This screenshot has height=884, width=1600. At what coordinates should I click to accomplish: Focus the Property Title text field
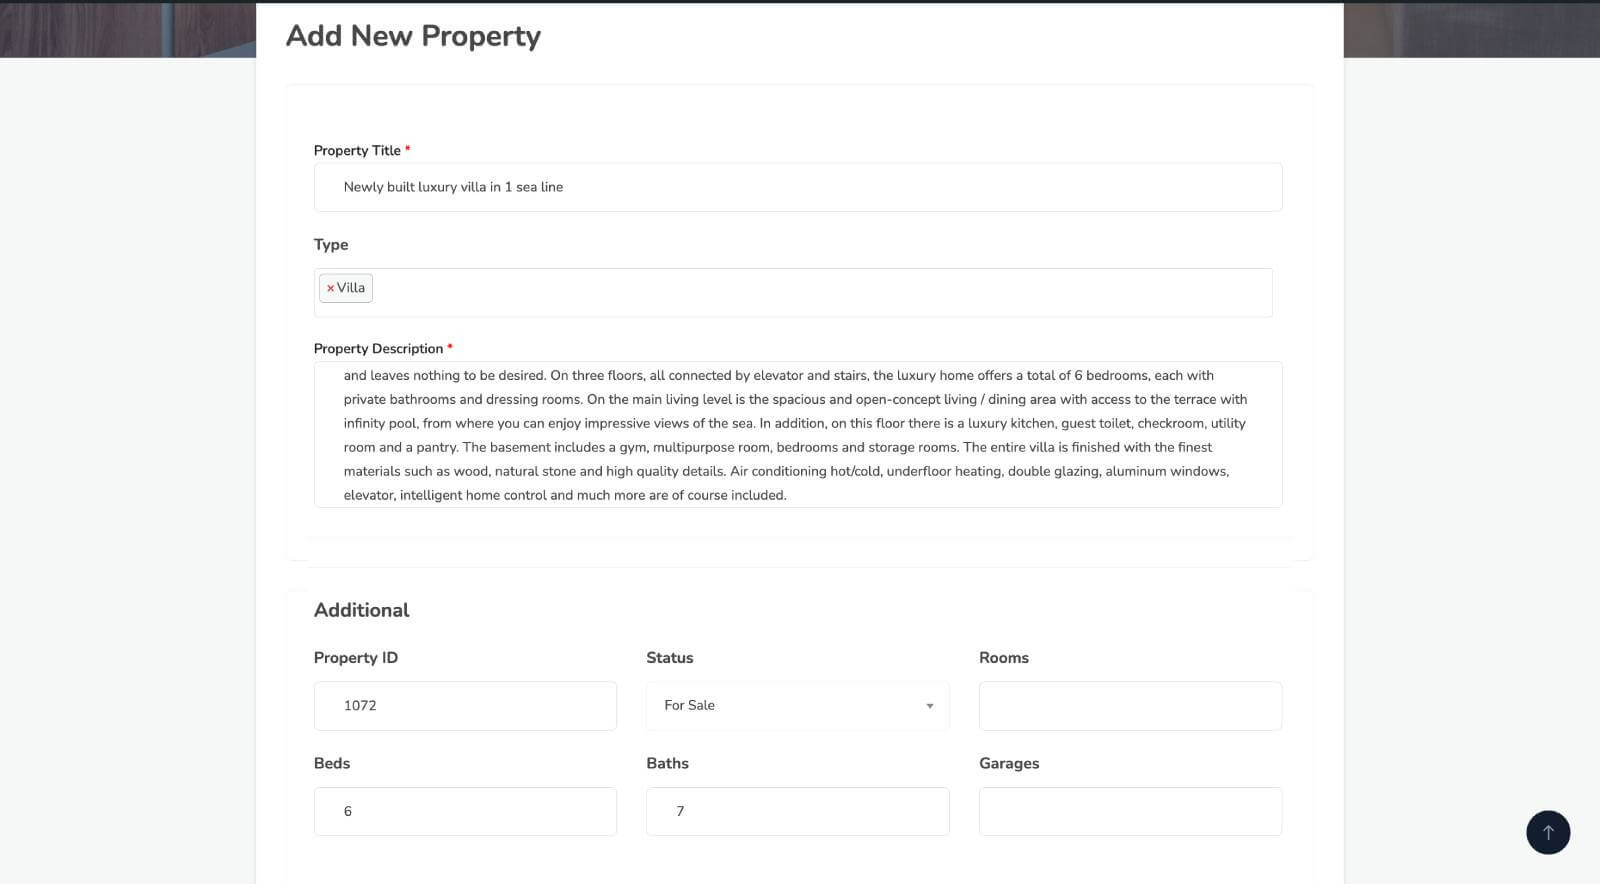797,187
